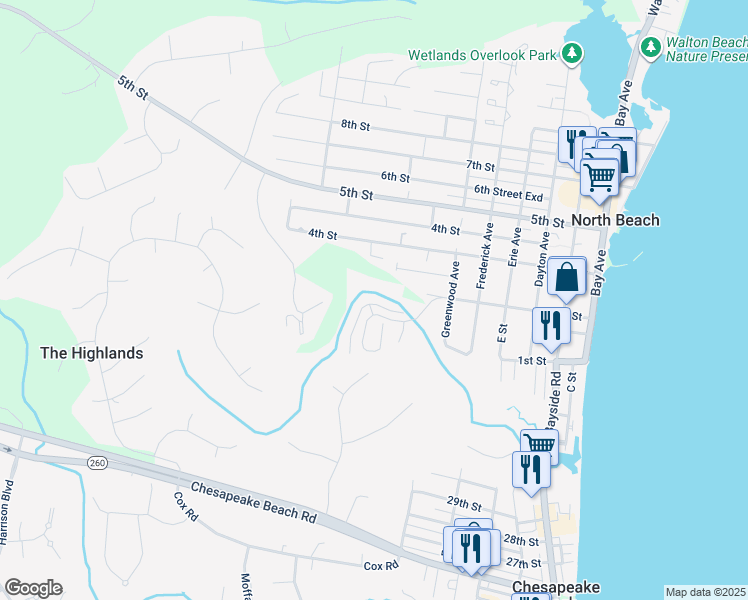
Task: Select The Highlands neighborhood label
Action: pyautogui.click(x=91, y=353)
